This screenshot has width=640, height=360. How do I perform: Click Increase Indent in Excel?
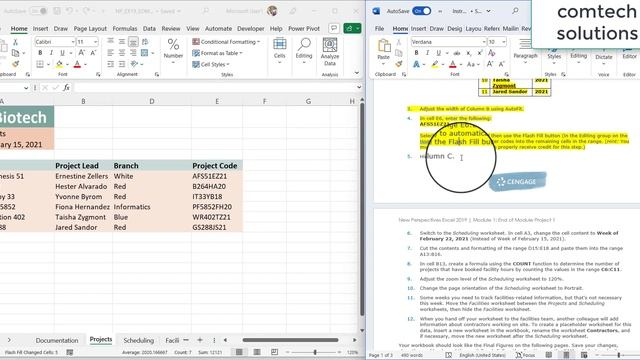click(122, 64)
